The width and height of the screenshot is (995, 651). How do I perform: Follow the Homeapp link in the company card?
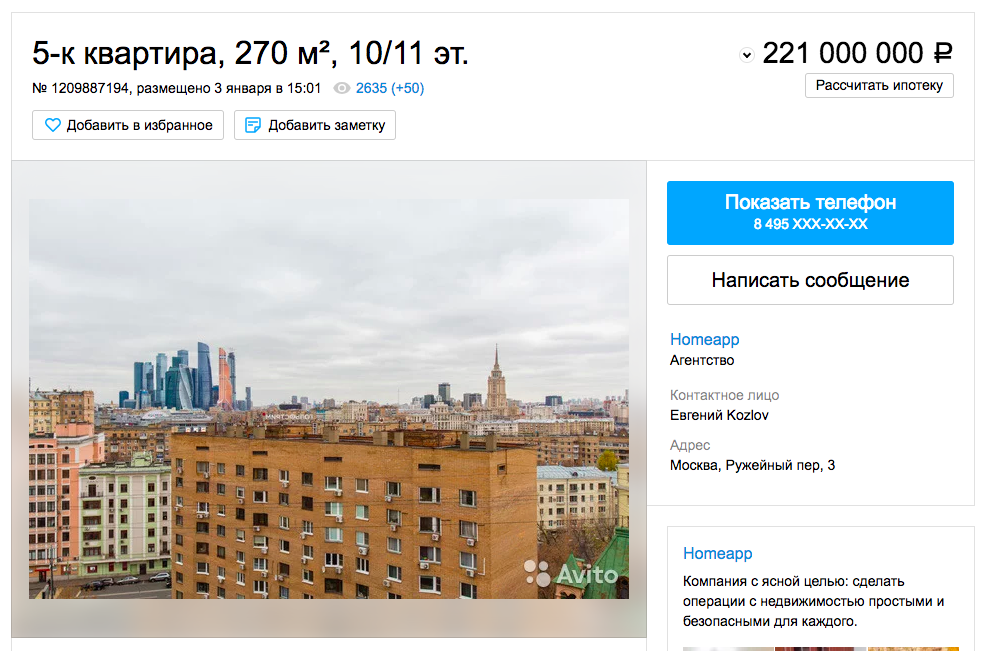(717, 553)
